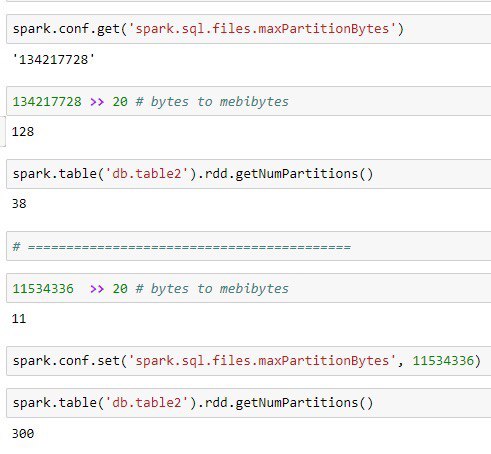Select the output value 38

(19, 204)
